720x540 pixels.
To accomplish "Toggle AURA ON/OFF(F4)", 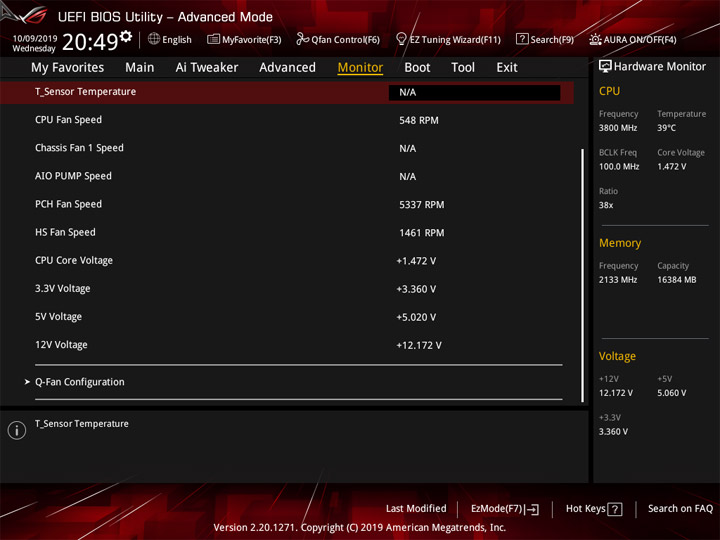I will click(x=640, y=40).
